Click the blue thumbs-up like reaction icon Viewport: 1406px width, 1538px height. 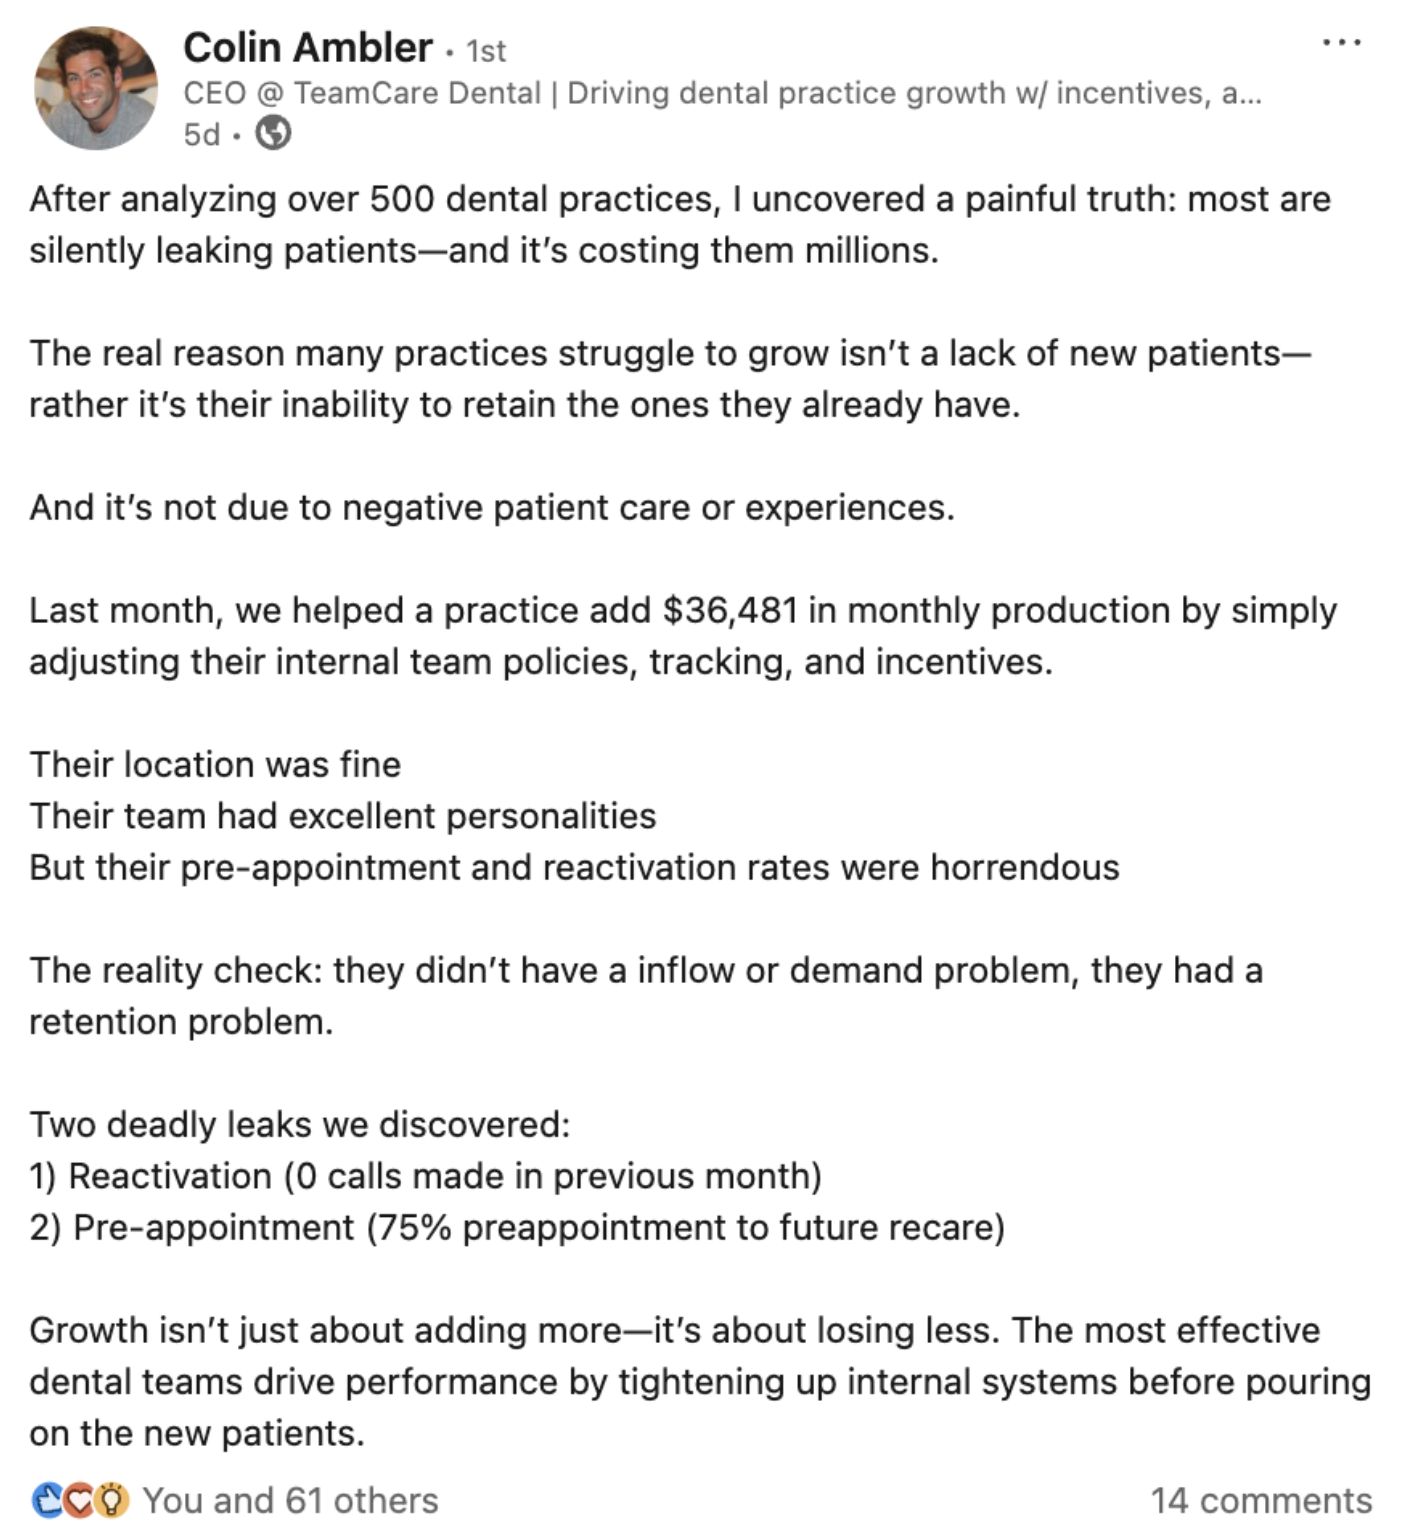click(49, 1500)
